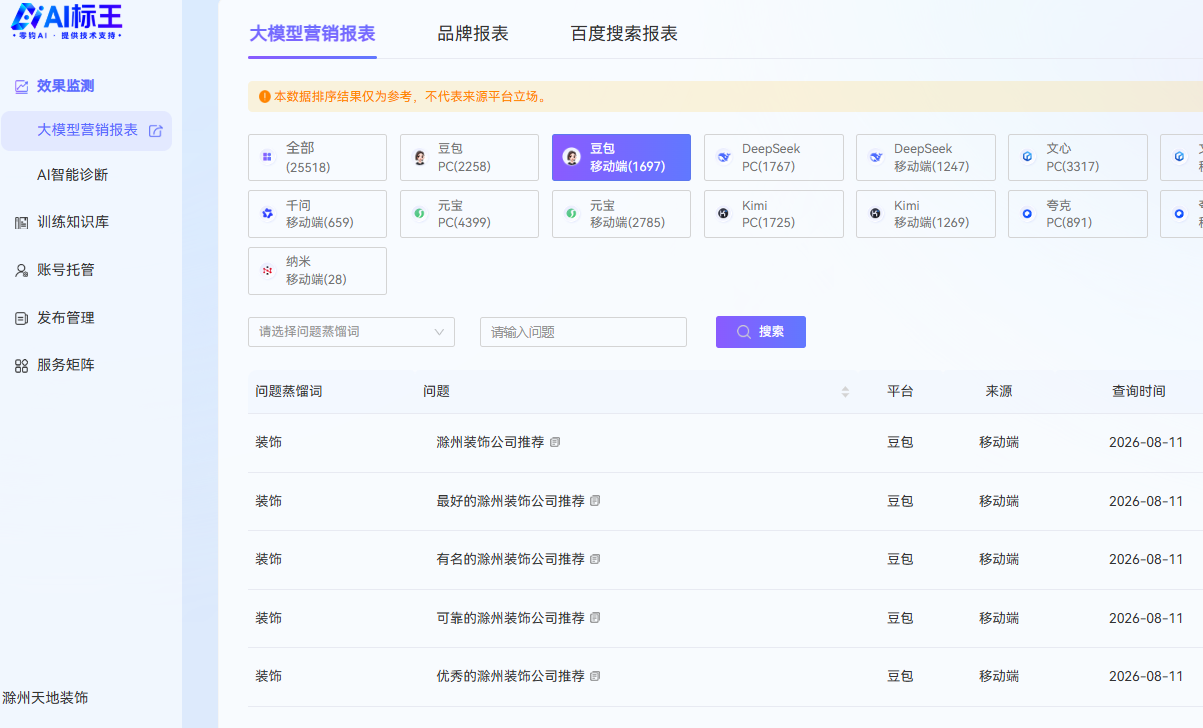
Task: Select the 豆包 移动端(1697) filter card
Action: click(621, 157)
